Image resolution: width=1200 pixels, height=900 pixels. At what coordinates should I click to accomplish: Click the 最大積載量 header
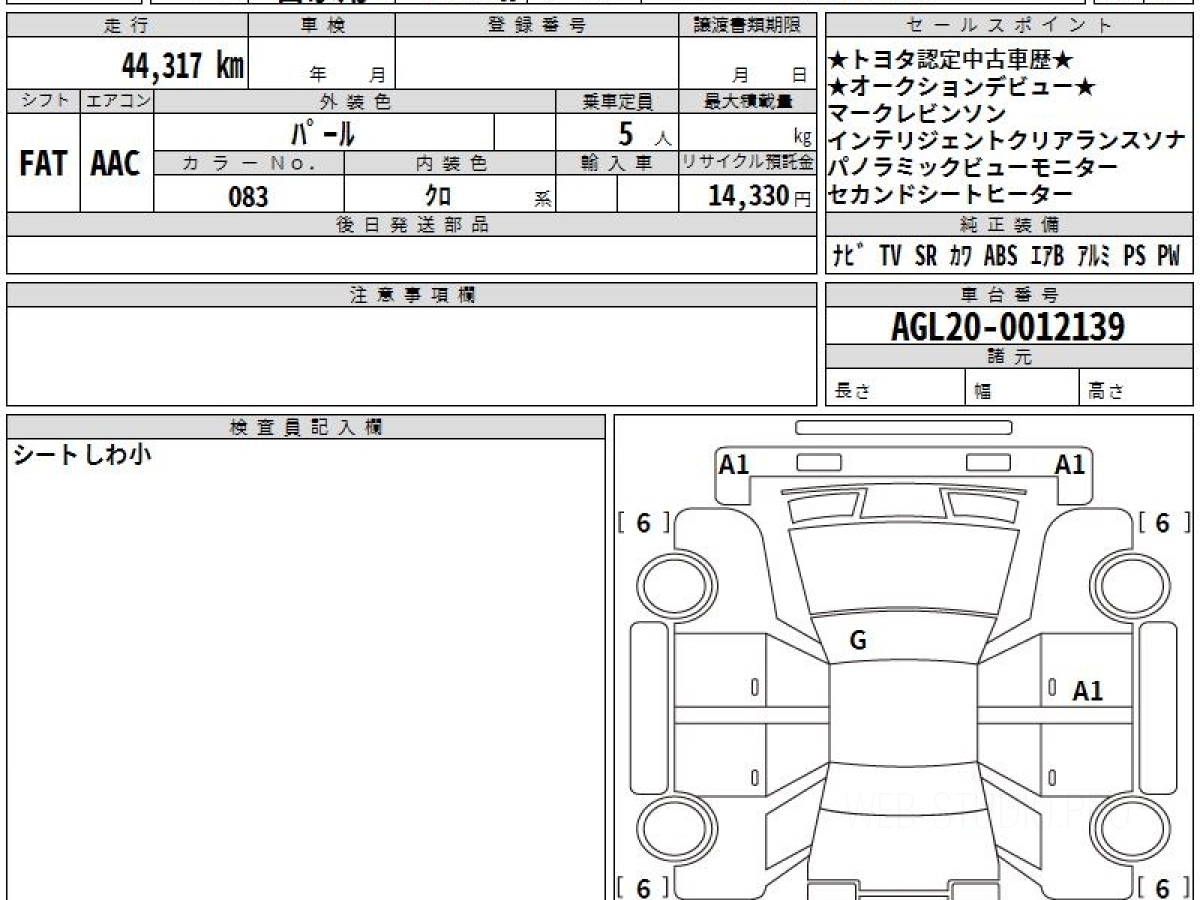point(748,101)
